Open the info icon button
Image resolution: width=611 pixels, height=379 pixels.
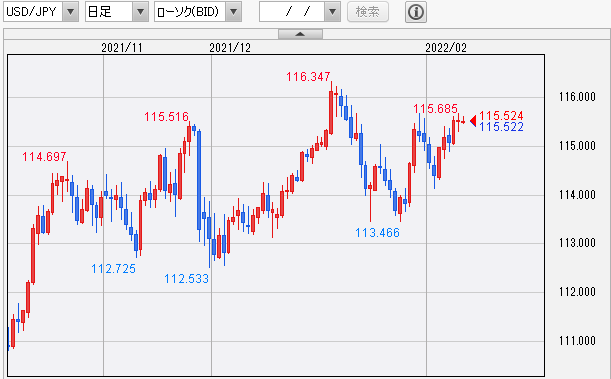pos(416,12)
